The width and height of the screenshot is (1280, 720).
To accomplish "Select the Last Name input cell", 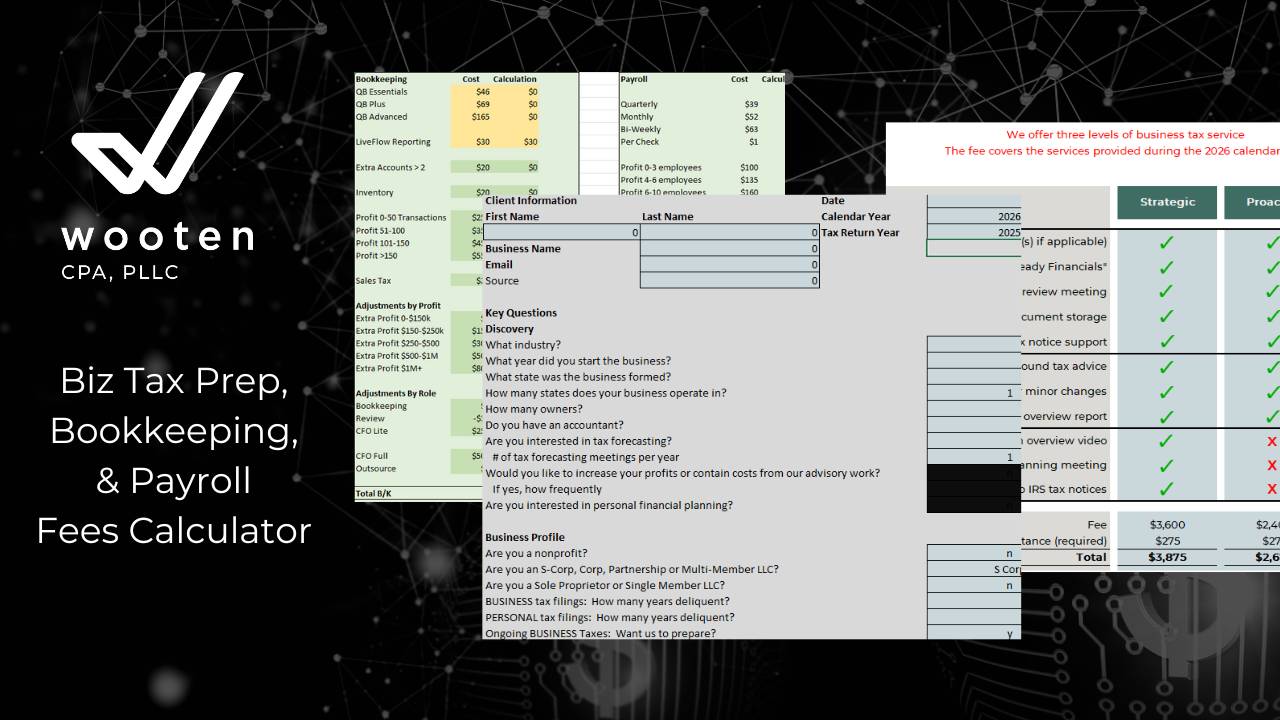I will click(730, 232).
